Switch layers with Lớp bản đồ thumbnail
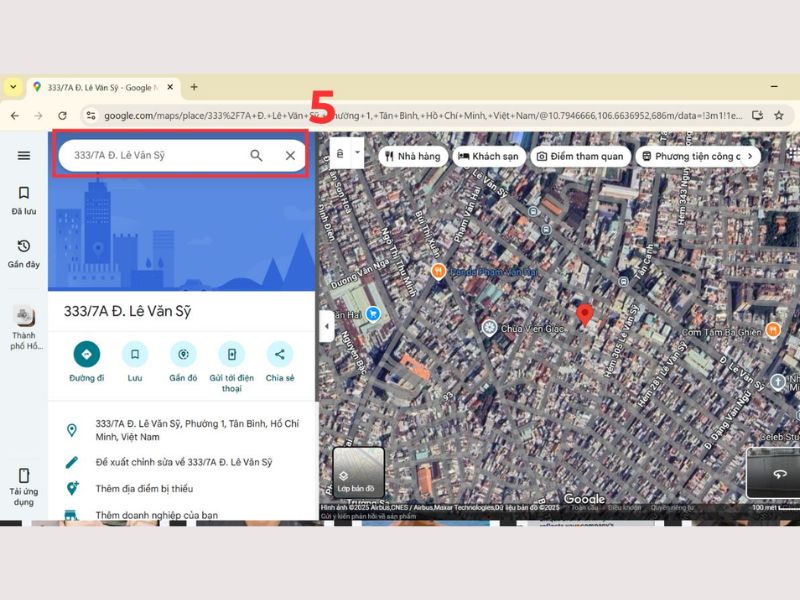The width and height of the screenshot is (800, 600). pyautogui.click(x=358, y=473)
